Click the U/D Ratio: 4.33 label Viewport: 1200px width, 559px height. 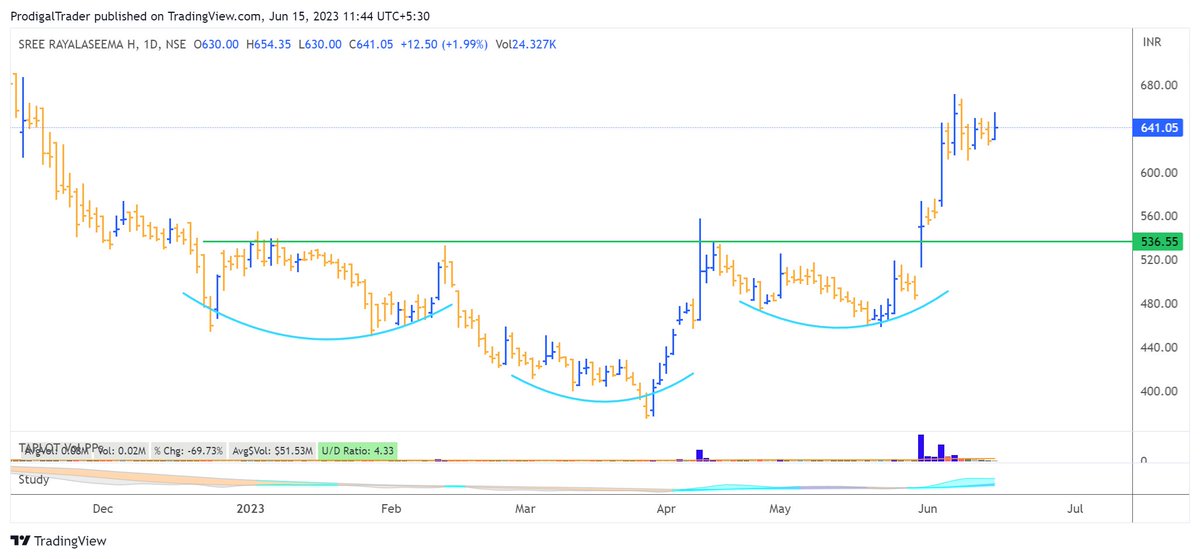[x=359, y=451]
